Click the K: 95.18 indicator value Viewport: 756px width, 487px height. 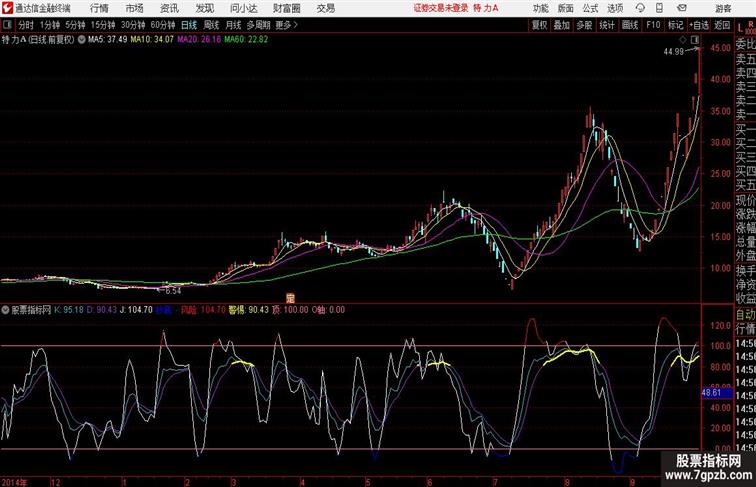[x=69, y=310]
